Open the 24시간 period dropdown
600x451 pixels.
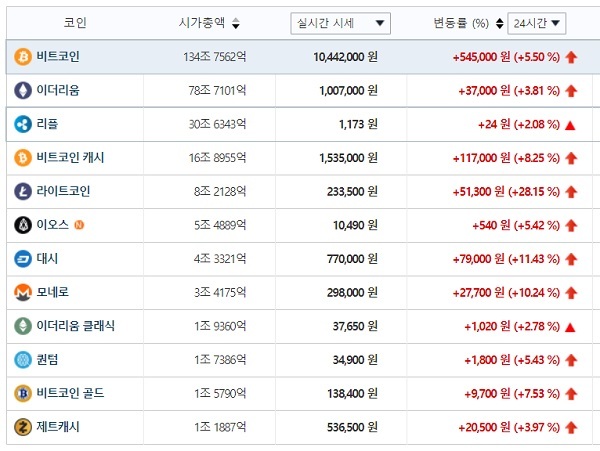[x=536, y=23]
